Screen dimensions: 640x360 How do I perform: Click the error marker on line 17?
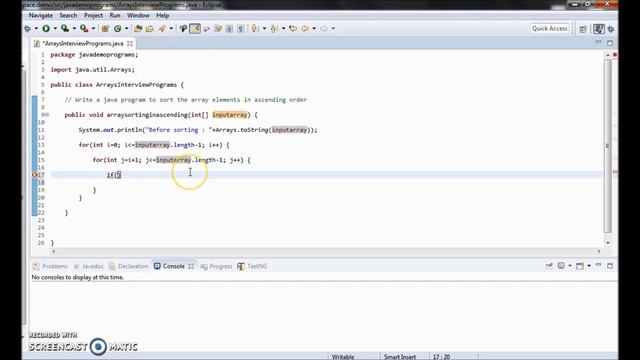35,175
